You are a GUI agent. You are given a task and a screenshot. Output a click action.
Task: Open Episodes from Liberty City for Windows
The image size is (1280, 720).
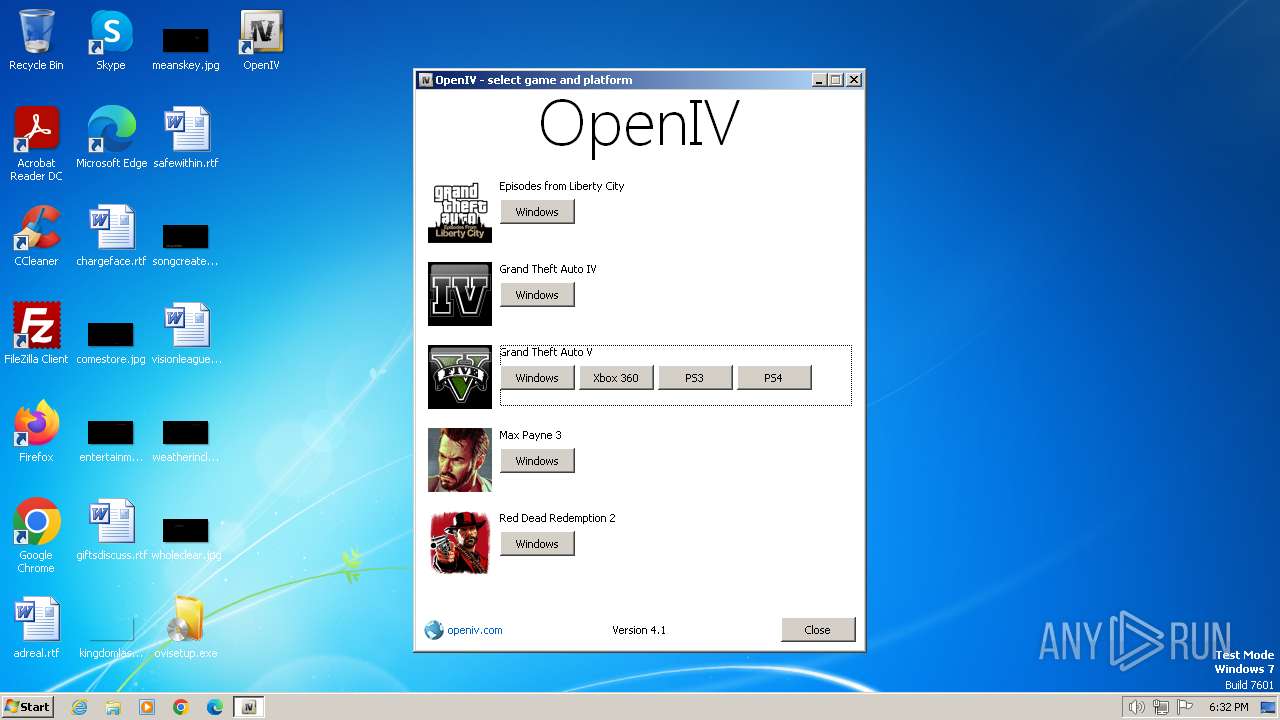[x=537, y=212]
